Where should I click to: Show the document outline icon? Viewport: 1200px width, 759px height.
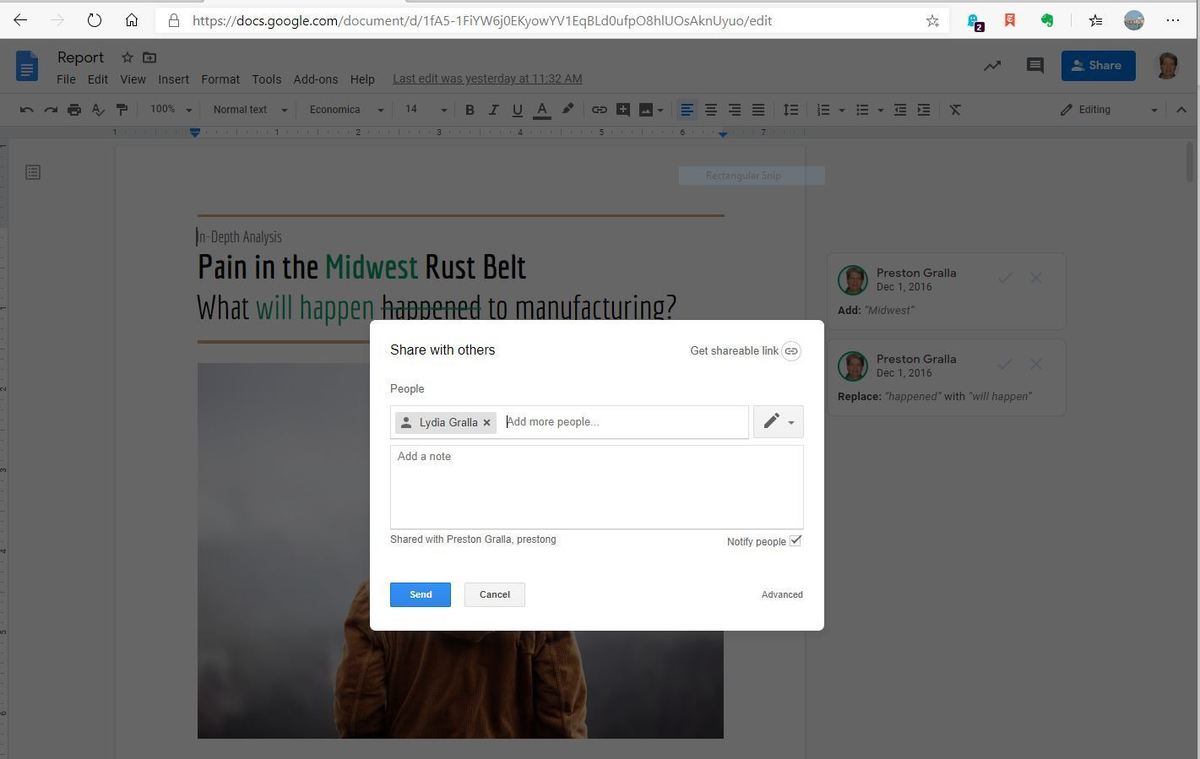click(33, 173)
